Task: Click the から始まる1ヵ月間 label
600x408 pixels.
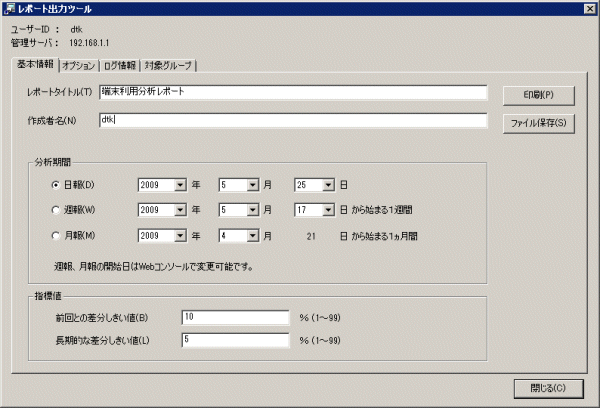Action: pyautogui.click(x=385, y=236)
